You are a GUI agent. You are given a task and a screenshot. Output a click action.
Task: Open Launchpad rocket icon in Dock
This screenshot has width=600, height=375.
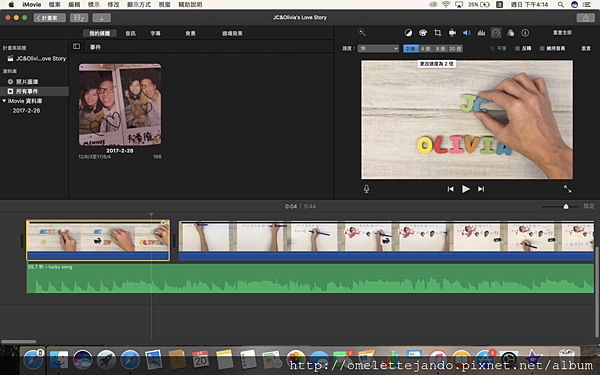(106, 360)
